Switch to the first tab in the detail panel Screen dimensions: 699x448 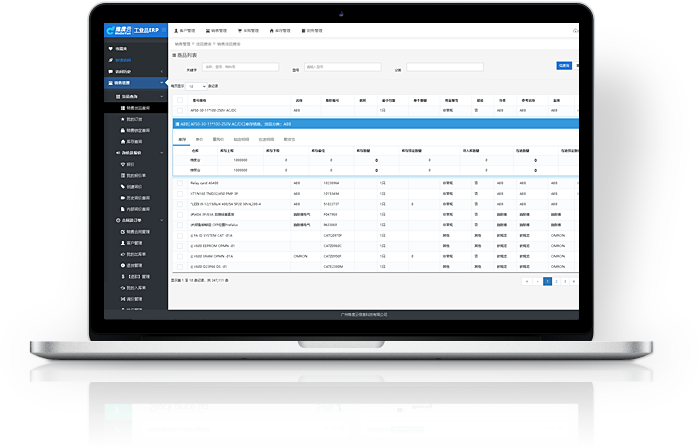pos(181,139)
